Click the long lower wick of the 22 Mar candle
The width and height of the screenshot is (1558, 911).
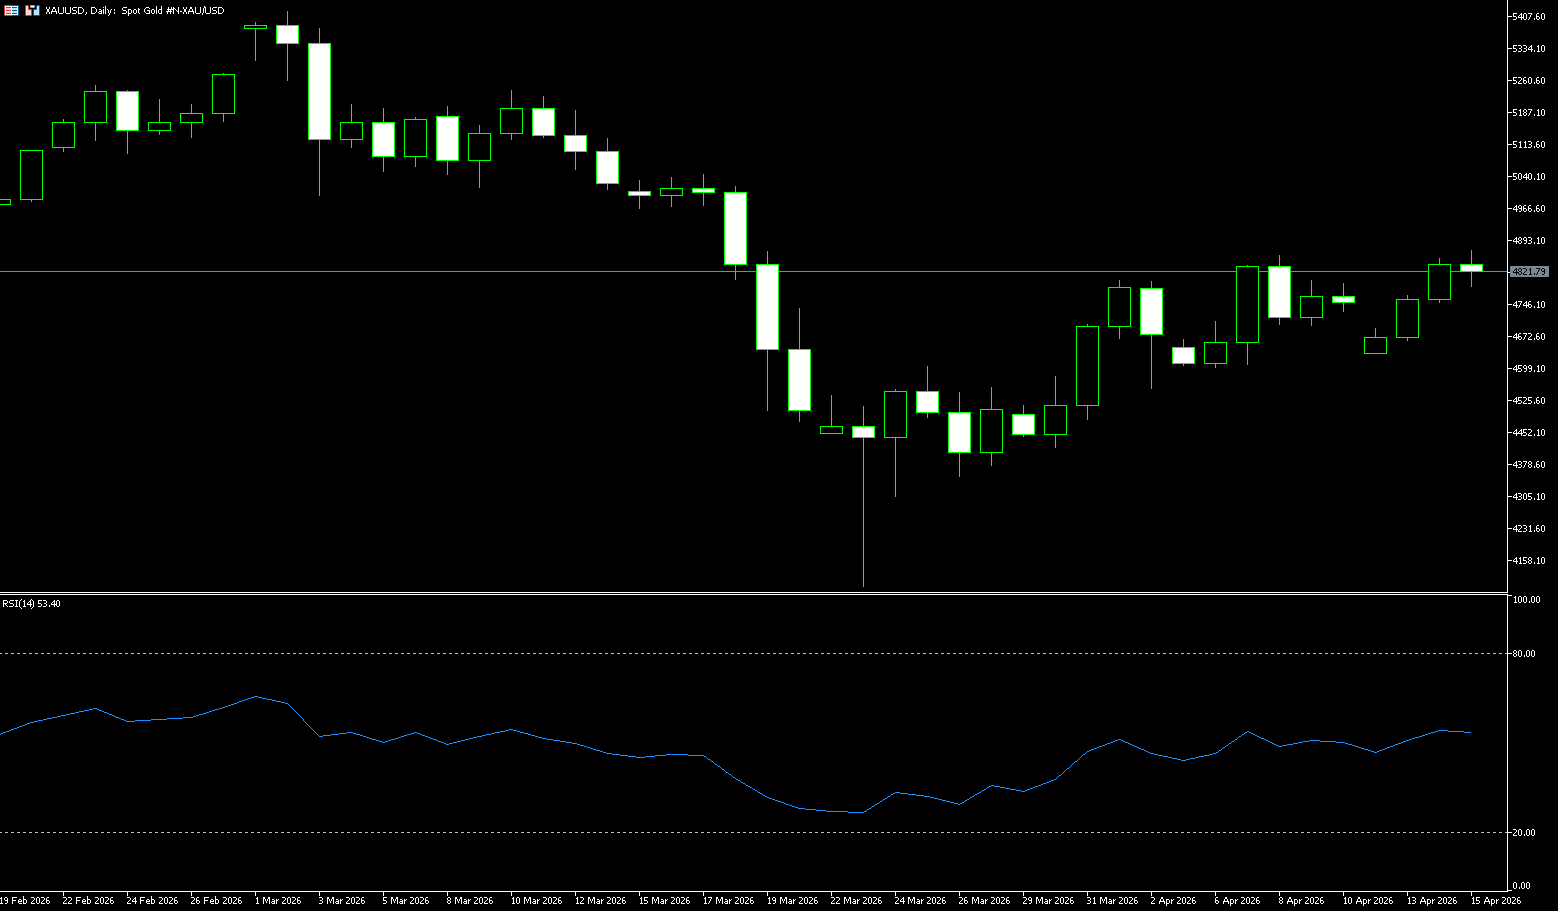coord(863,520)
